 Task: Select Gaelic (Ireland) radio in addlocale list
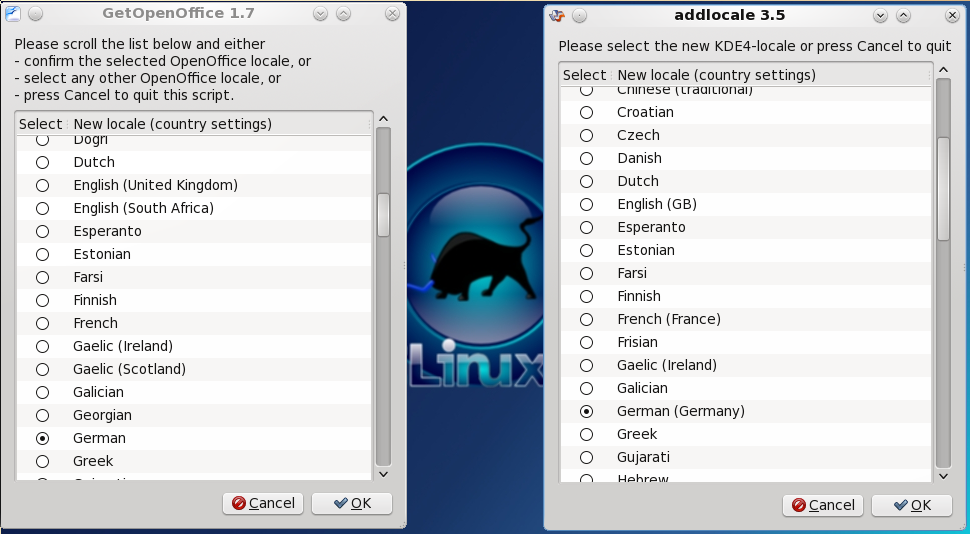click(x=586, y=366)
